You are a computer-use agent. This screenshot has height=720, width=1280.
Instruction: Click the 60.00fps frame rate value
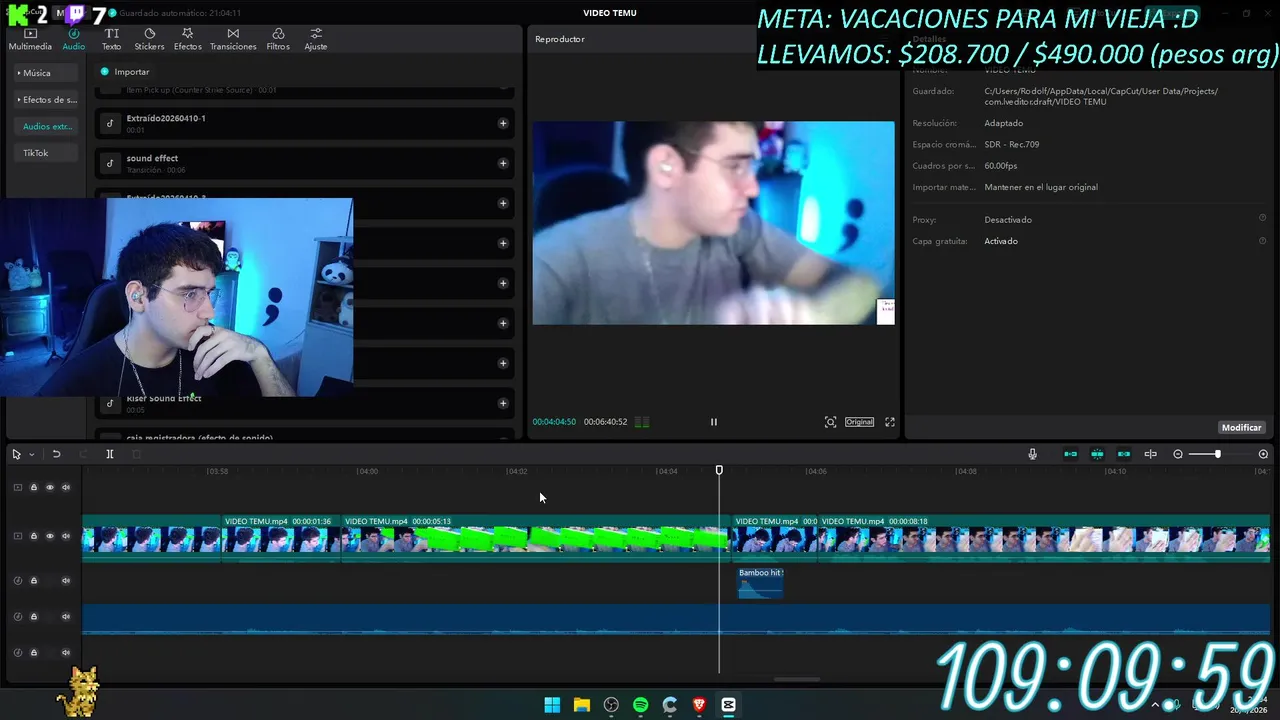click(x=1001, y=166)
